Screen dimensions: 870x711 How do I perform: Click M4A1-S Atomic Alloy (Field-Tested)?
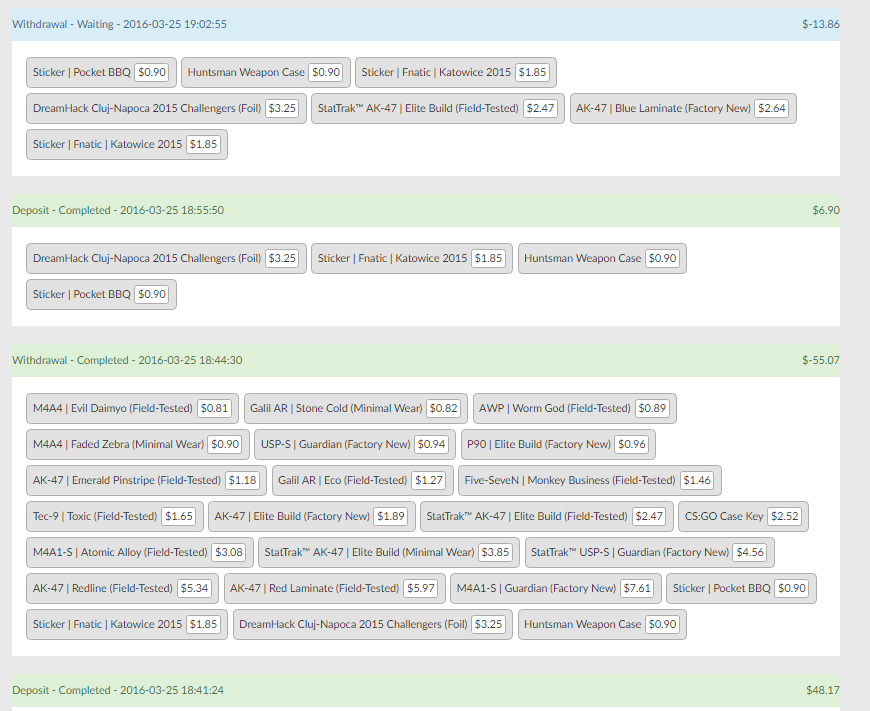tap(140, 552)
